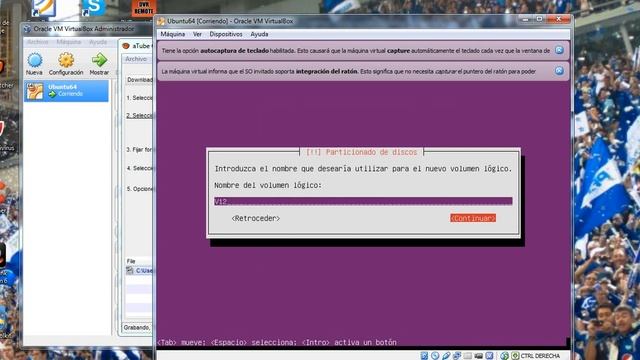Screen dimensions: 640x360
Task: Open the Ayuda menu in Ubuntu64 window
Action: (259, 34)
